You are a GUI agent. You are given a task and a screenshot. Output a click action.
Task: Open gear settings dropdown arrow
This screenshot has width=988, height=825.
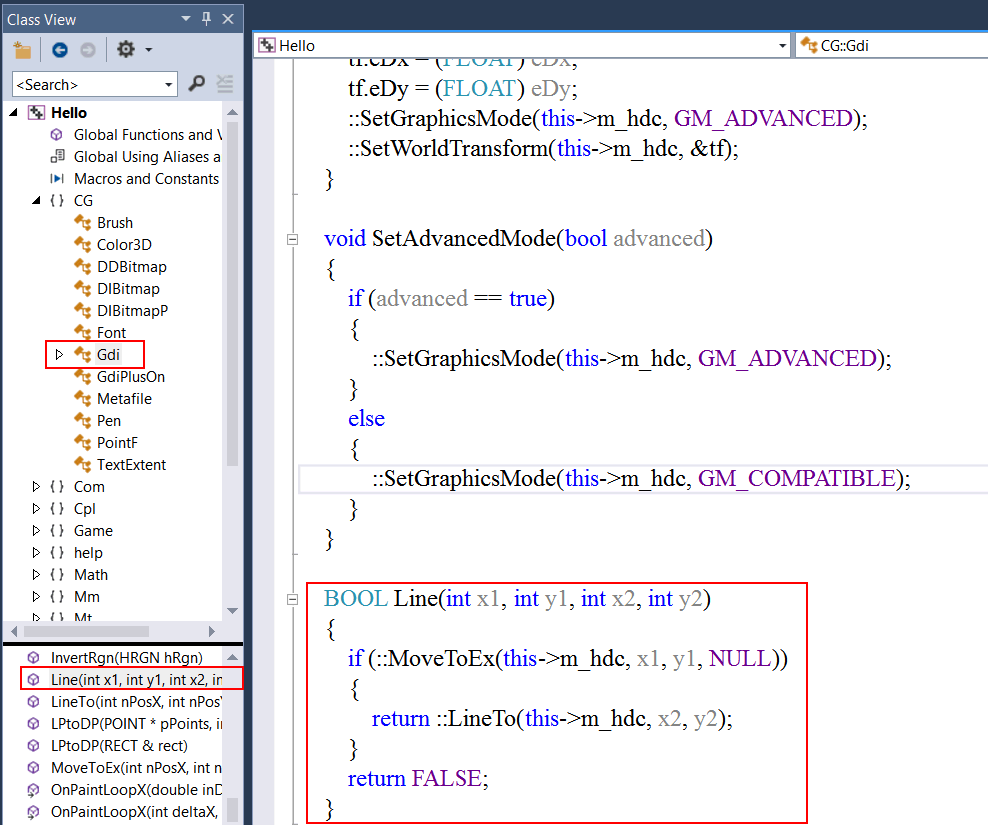tap(149, 49)
